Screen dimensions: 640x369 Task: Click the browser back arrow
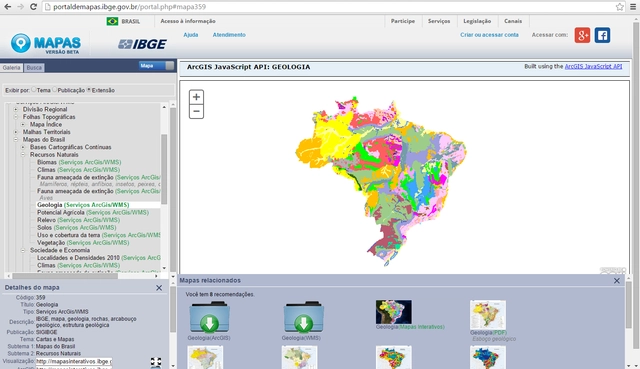7,7
